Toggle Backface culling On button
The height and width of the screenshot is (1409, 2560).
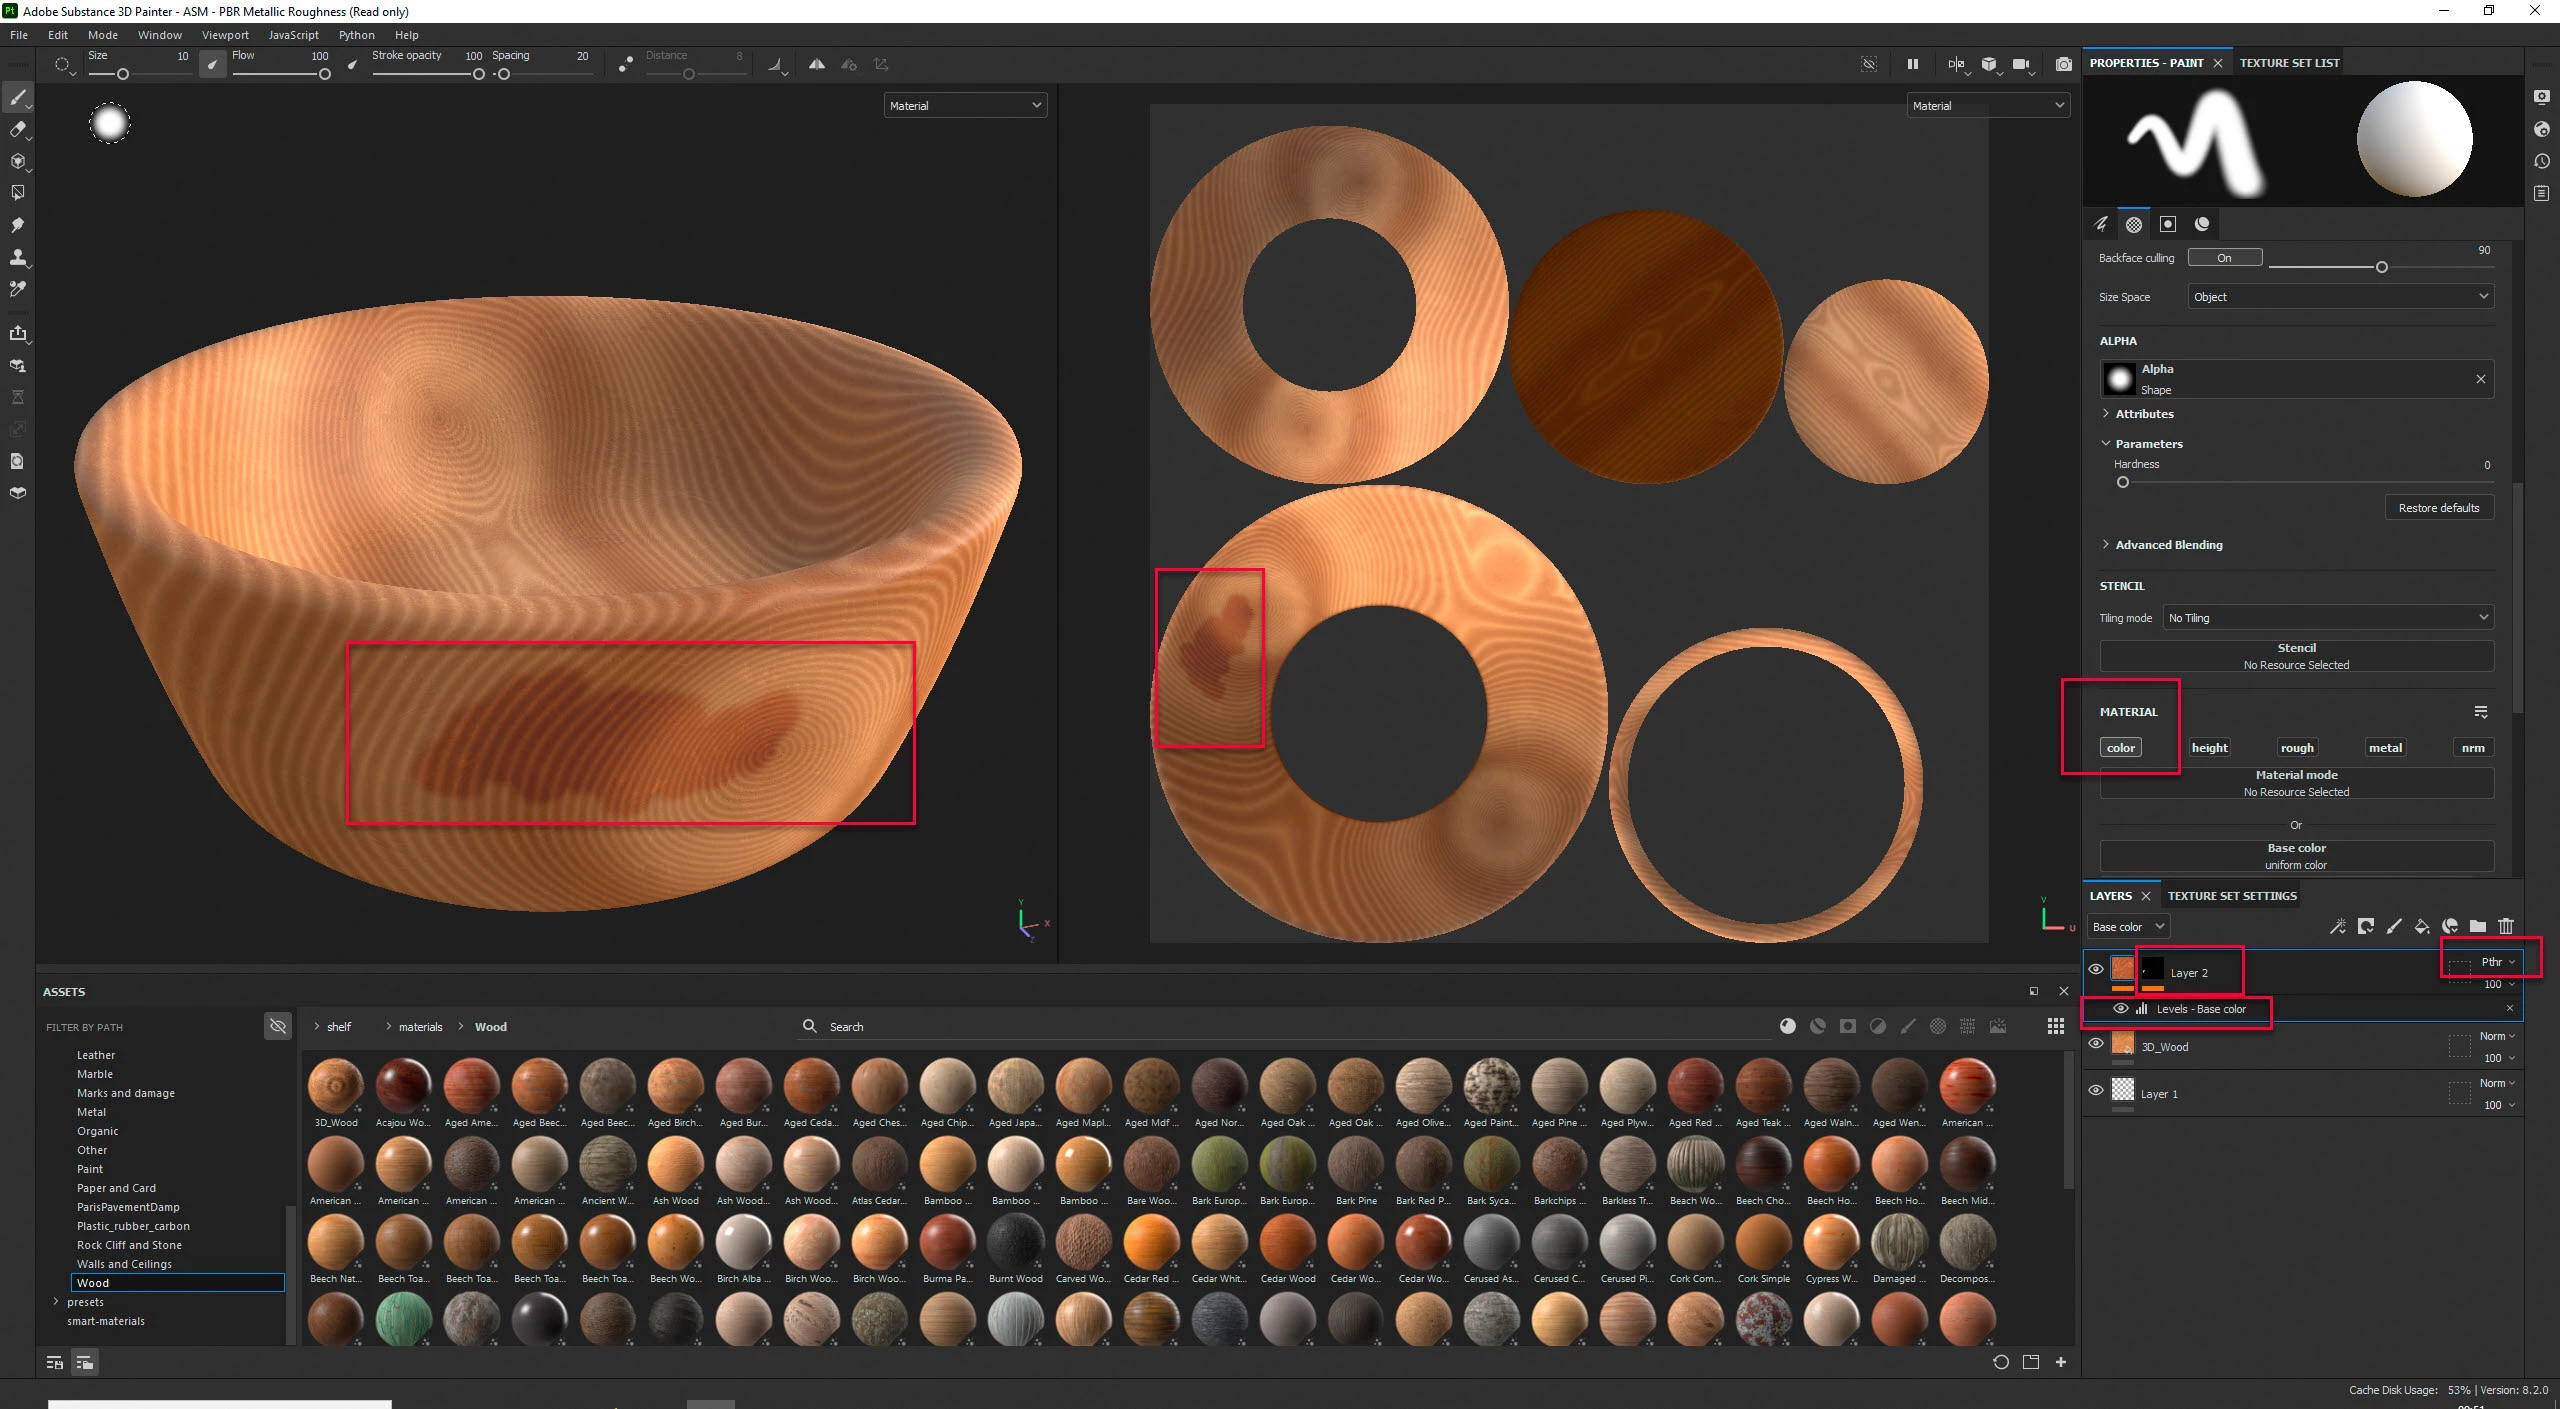pyautogui.click(x=2224, y=258)
